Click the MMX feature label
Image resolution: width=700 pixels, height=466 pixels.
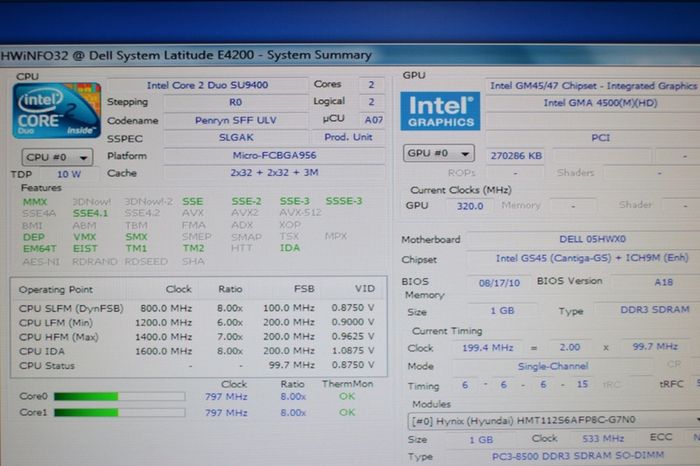pos(35,202)
